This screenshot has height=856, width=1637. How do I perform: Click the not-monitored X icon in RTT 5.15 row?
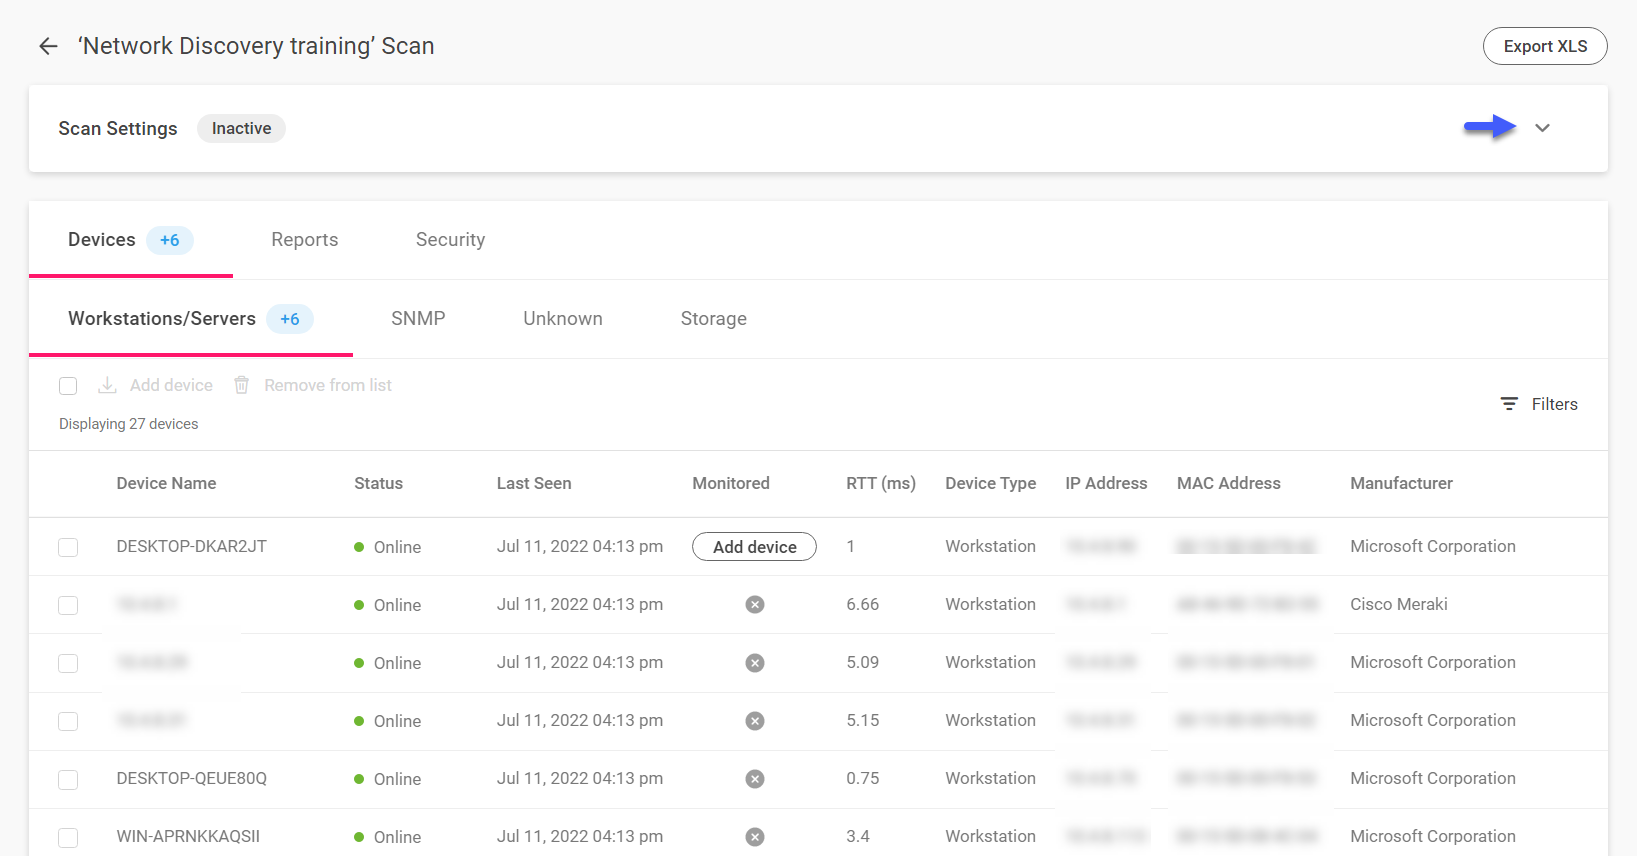pyautogui.click(x=755, y=721)
